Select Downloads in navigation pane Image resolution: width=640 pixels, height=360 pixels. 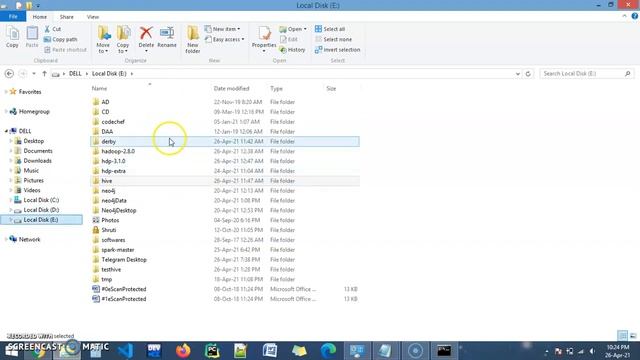point(37,161)
